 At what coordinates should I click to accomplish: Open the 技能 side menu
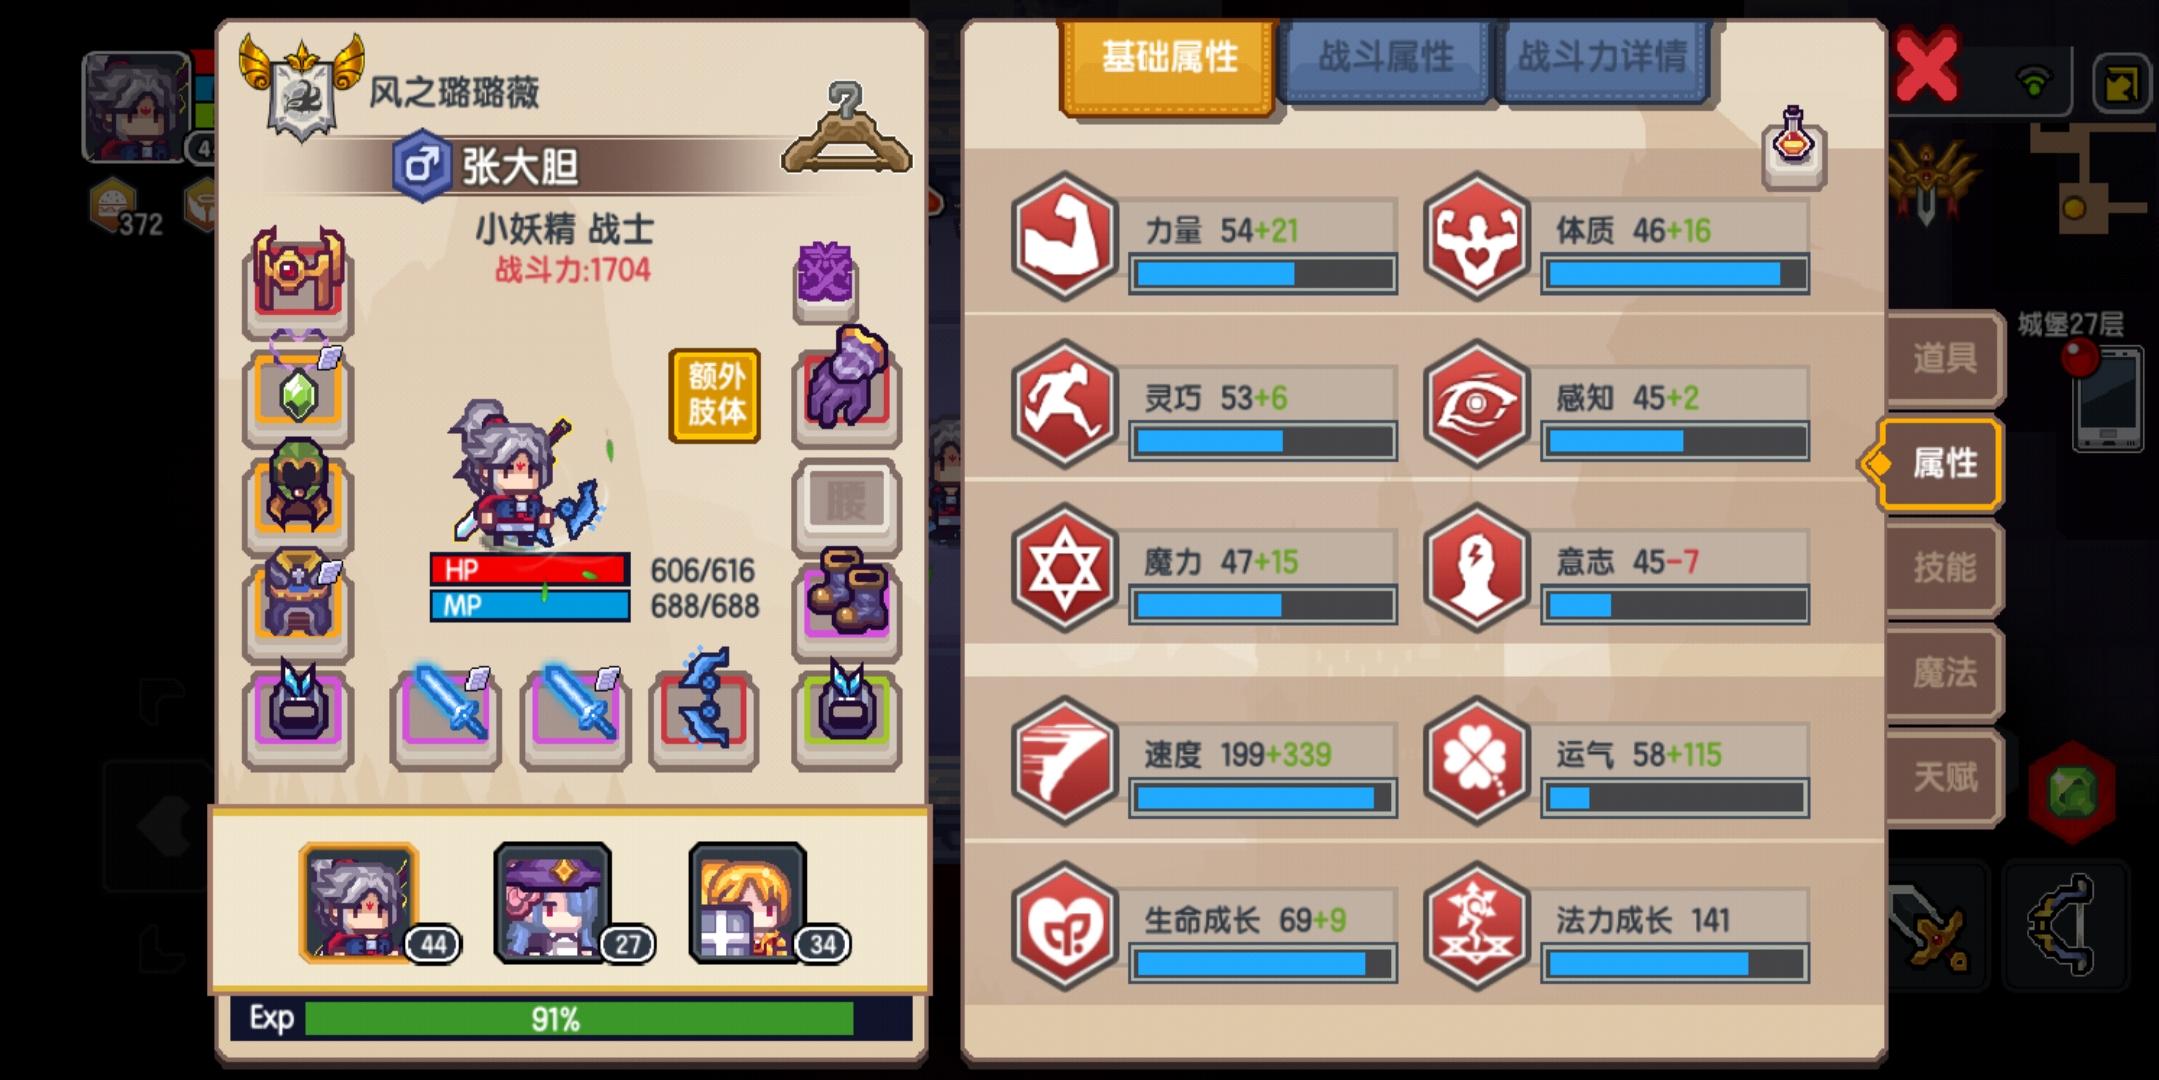point(1944,568)
